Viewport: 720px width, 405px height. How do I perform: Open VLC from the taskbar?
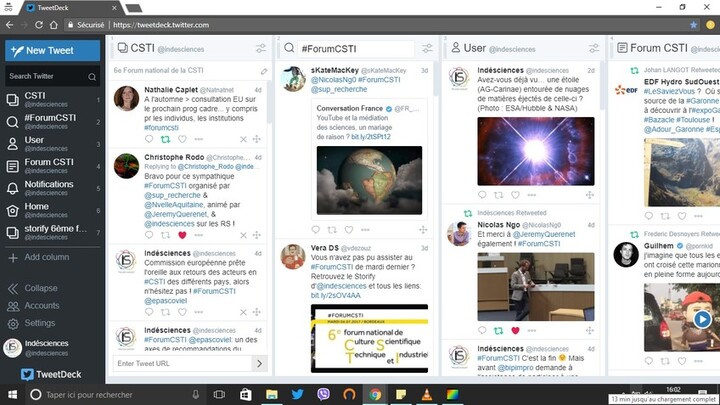427,394
